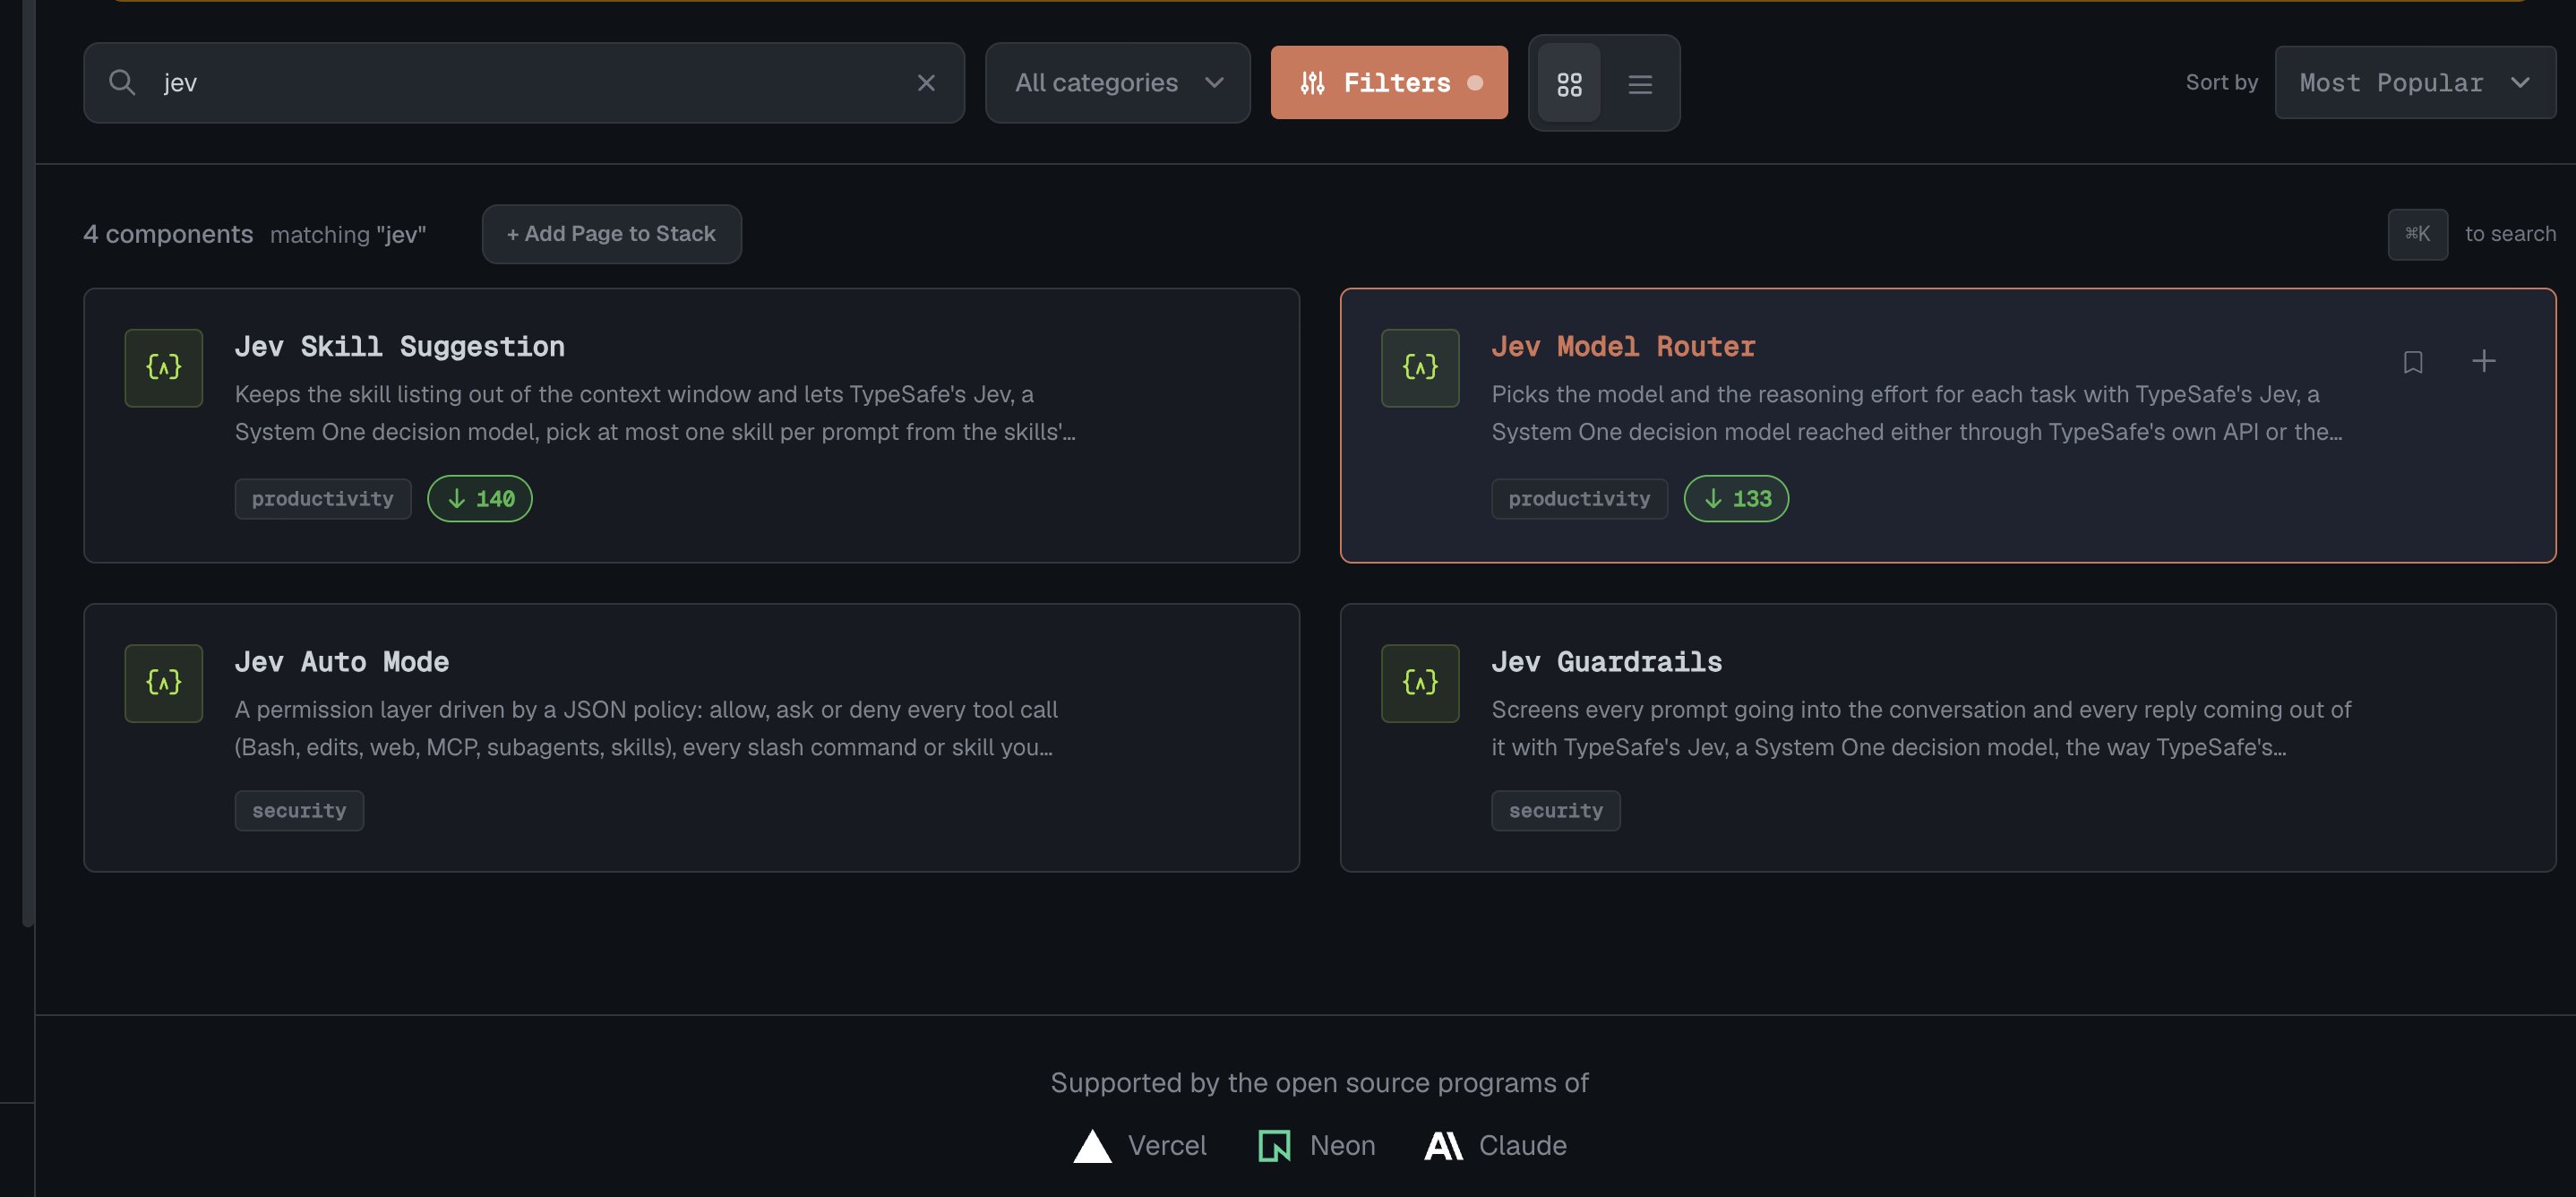
Task: Open Jev Skill Suggestion card title
Action: 399,347
